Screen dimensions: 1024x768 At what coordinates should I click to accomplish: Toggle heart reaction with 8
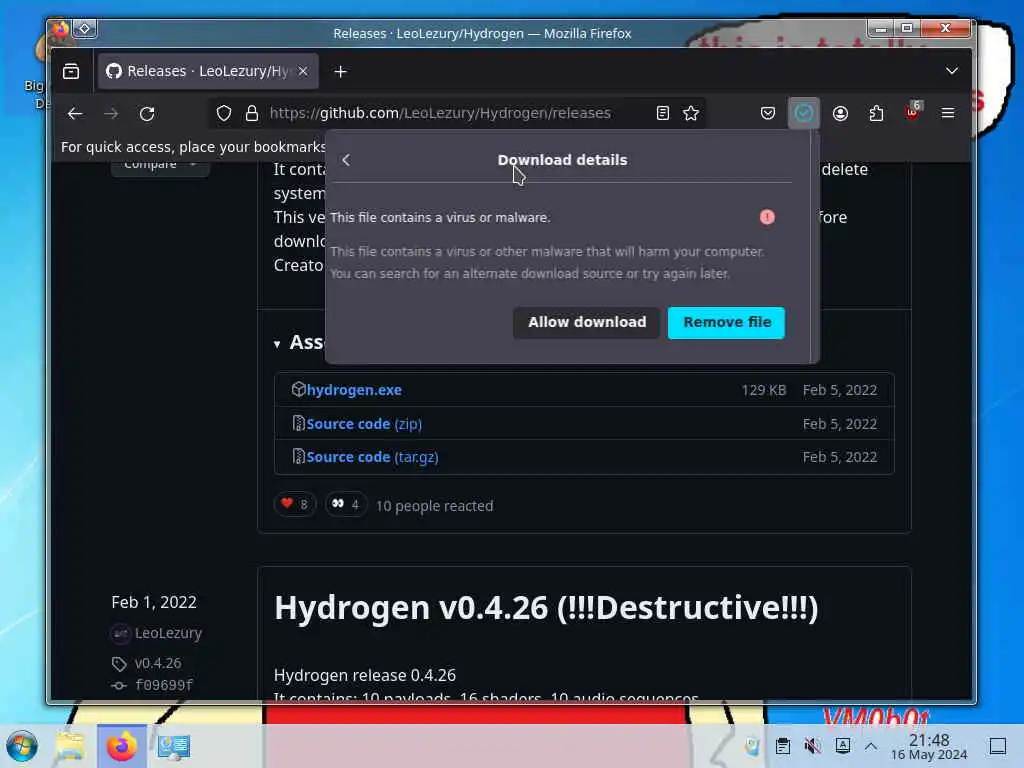pos(295,504)
